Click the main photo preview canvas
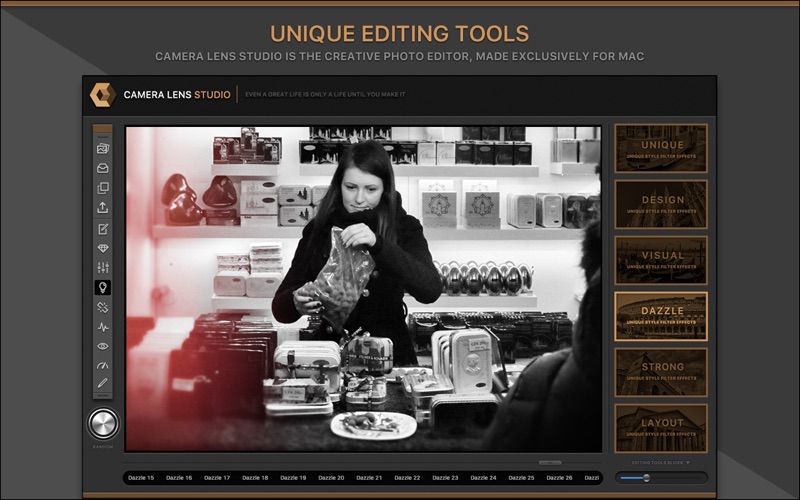800x500 pixels. click(x=363, y=289)
